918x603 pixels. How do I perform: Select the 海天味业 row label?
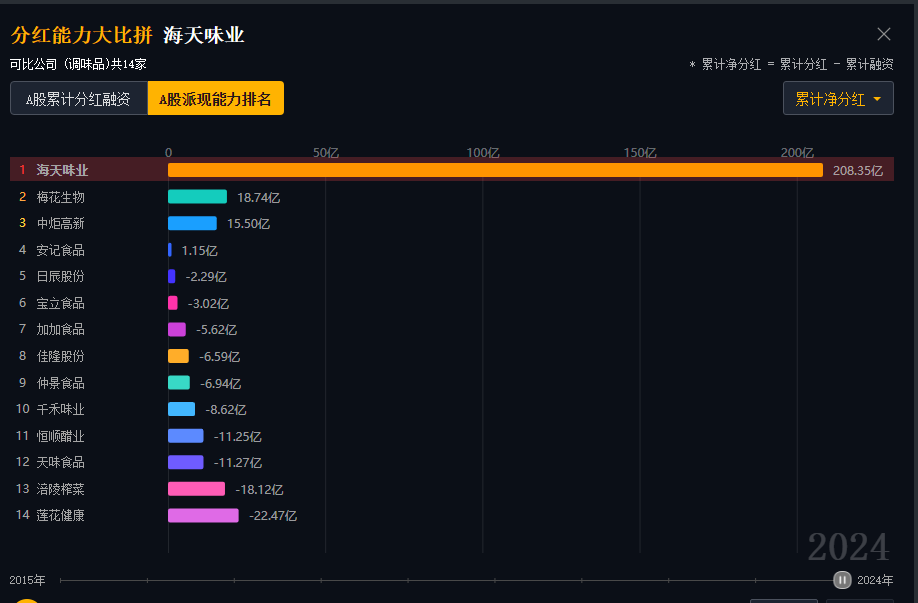[62, 170]
